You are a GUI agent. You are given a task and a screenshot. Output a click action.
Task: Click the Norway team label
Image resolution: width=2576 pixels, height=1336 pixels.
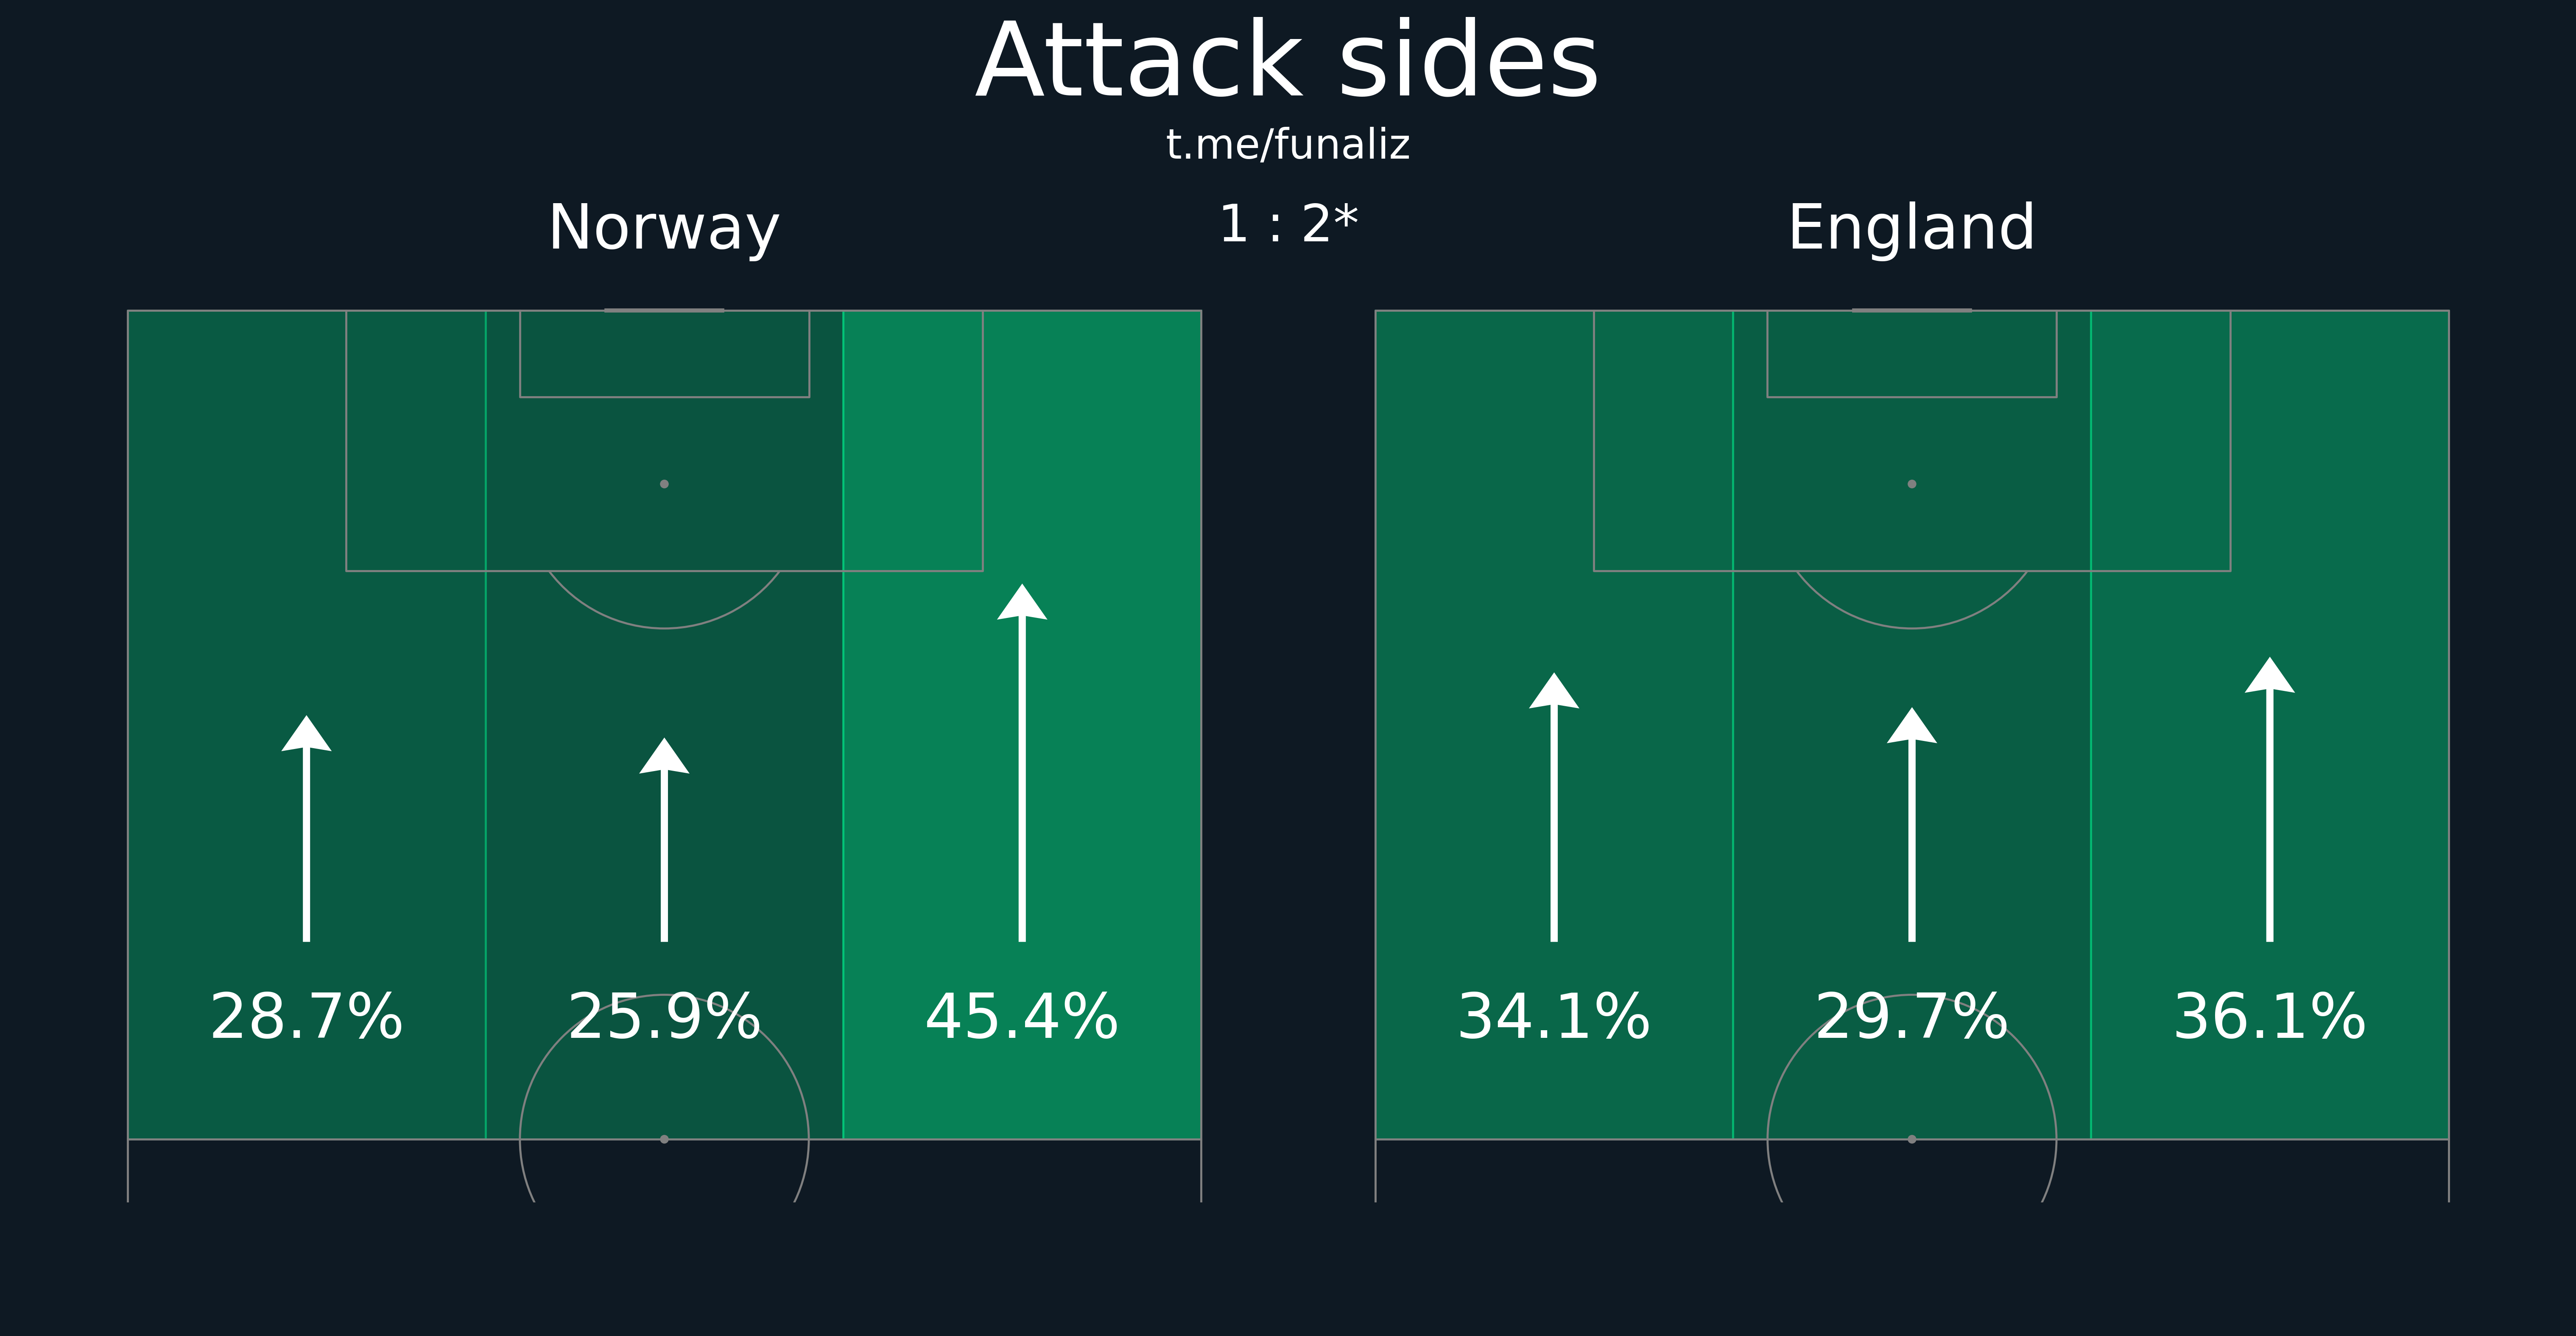coord(664,228)
